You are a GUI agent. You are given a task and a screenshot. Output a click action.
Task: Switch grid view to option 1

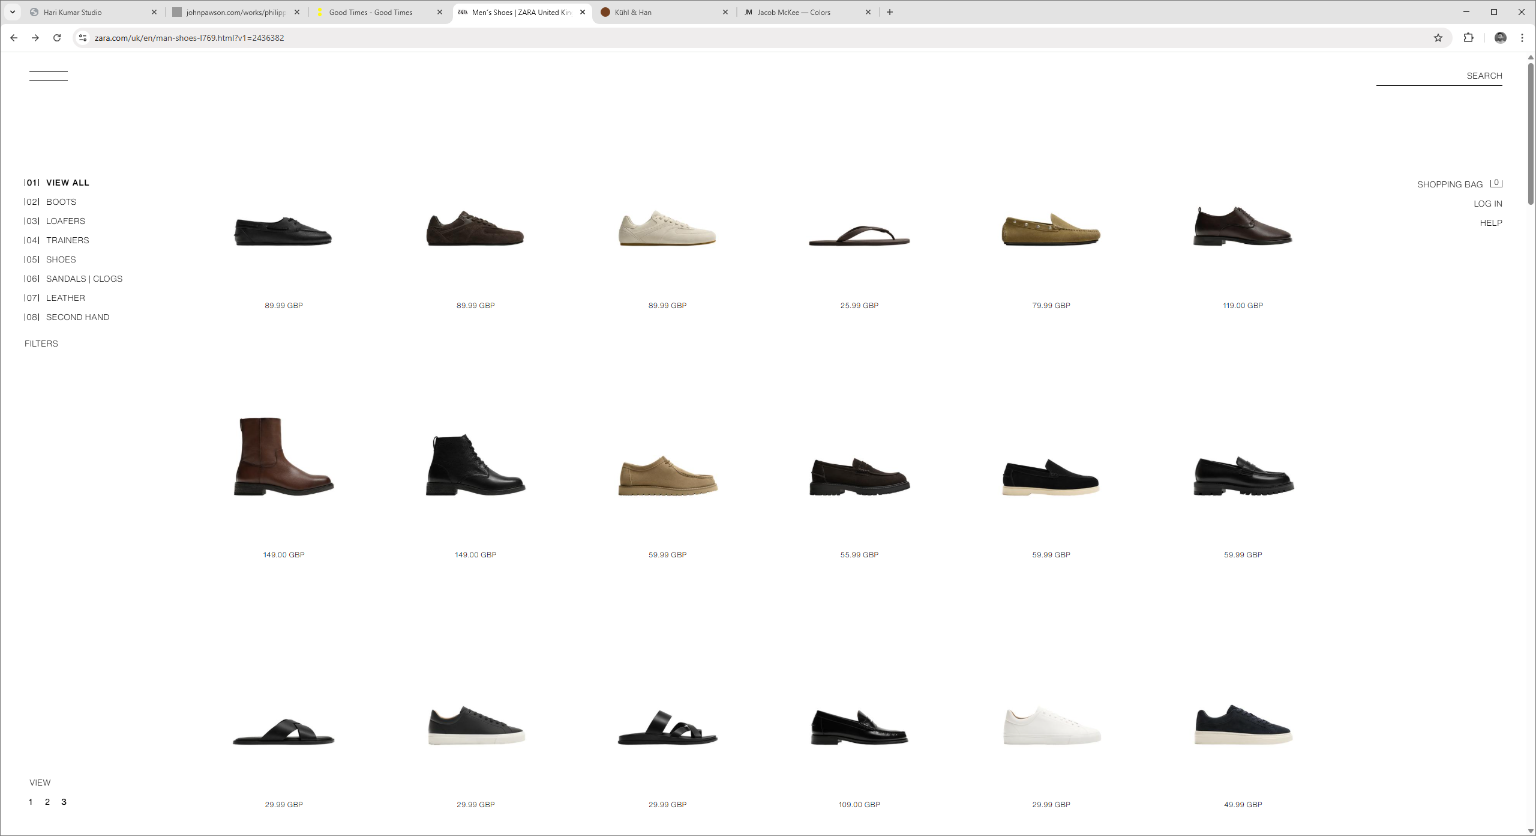30,802
